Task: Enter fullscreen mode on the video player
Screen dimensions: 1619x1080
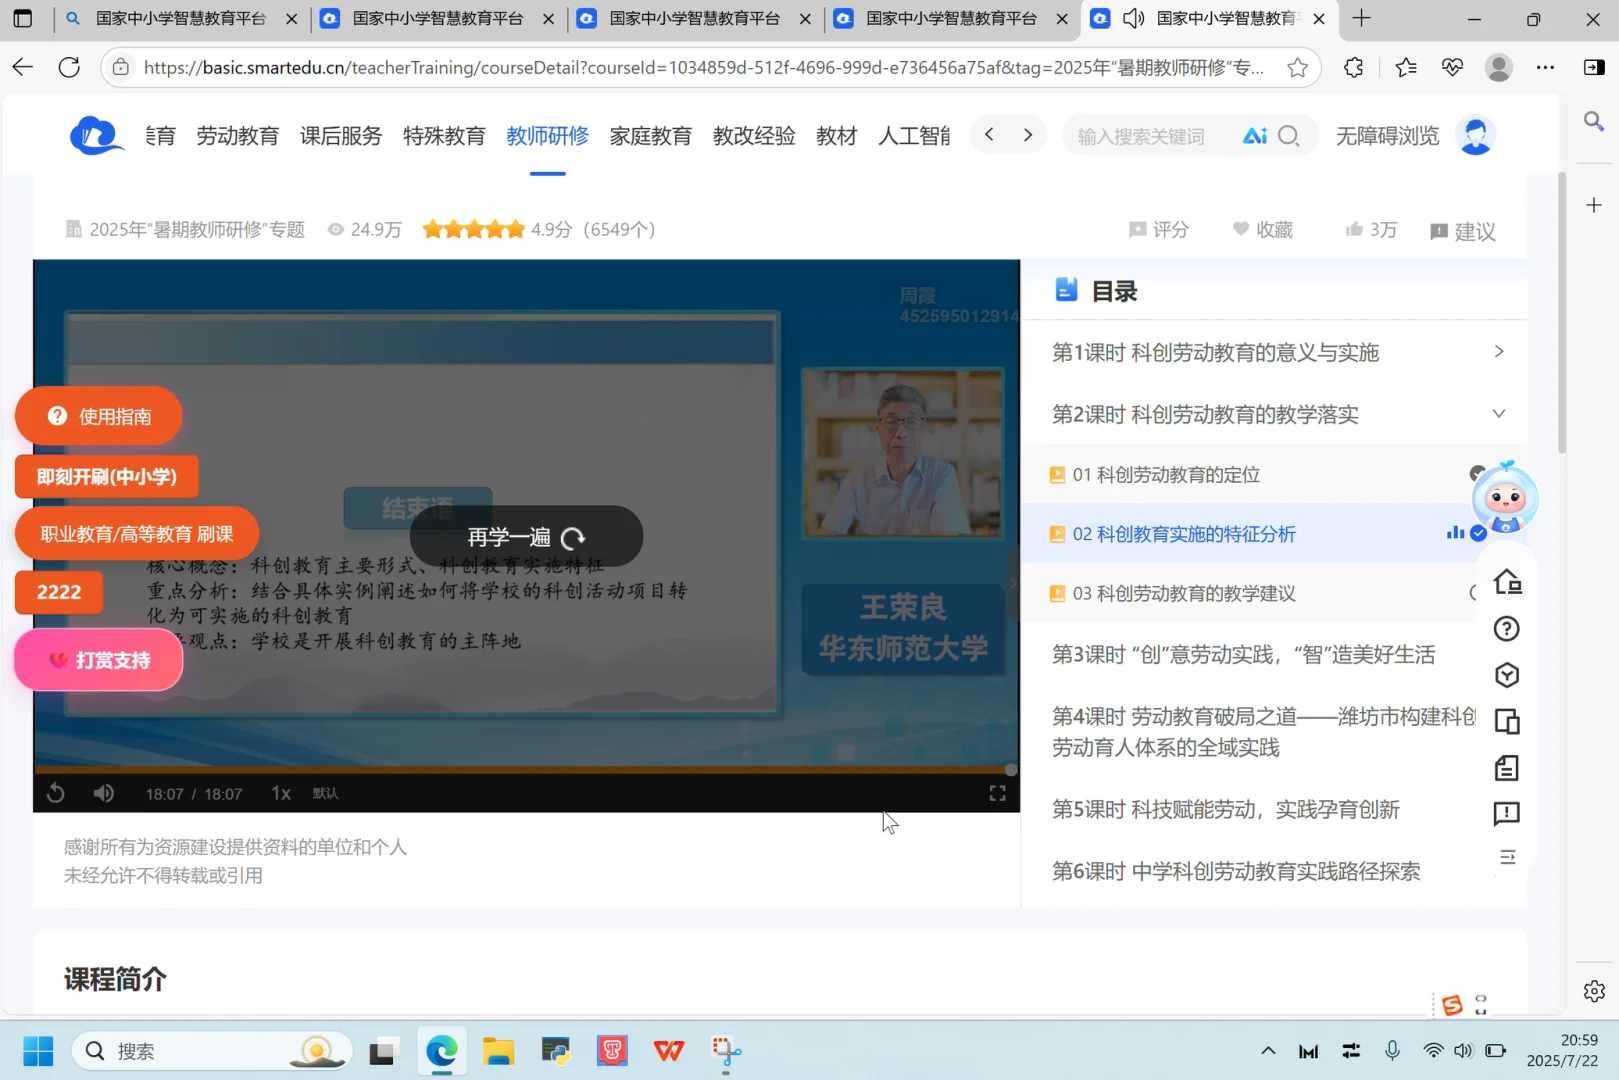Action: (996, 792)
